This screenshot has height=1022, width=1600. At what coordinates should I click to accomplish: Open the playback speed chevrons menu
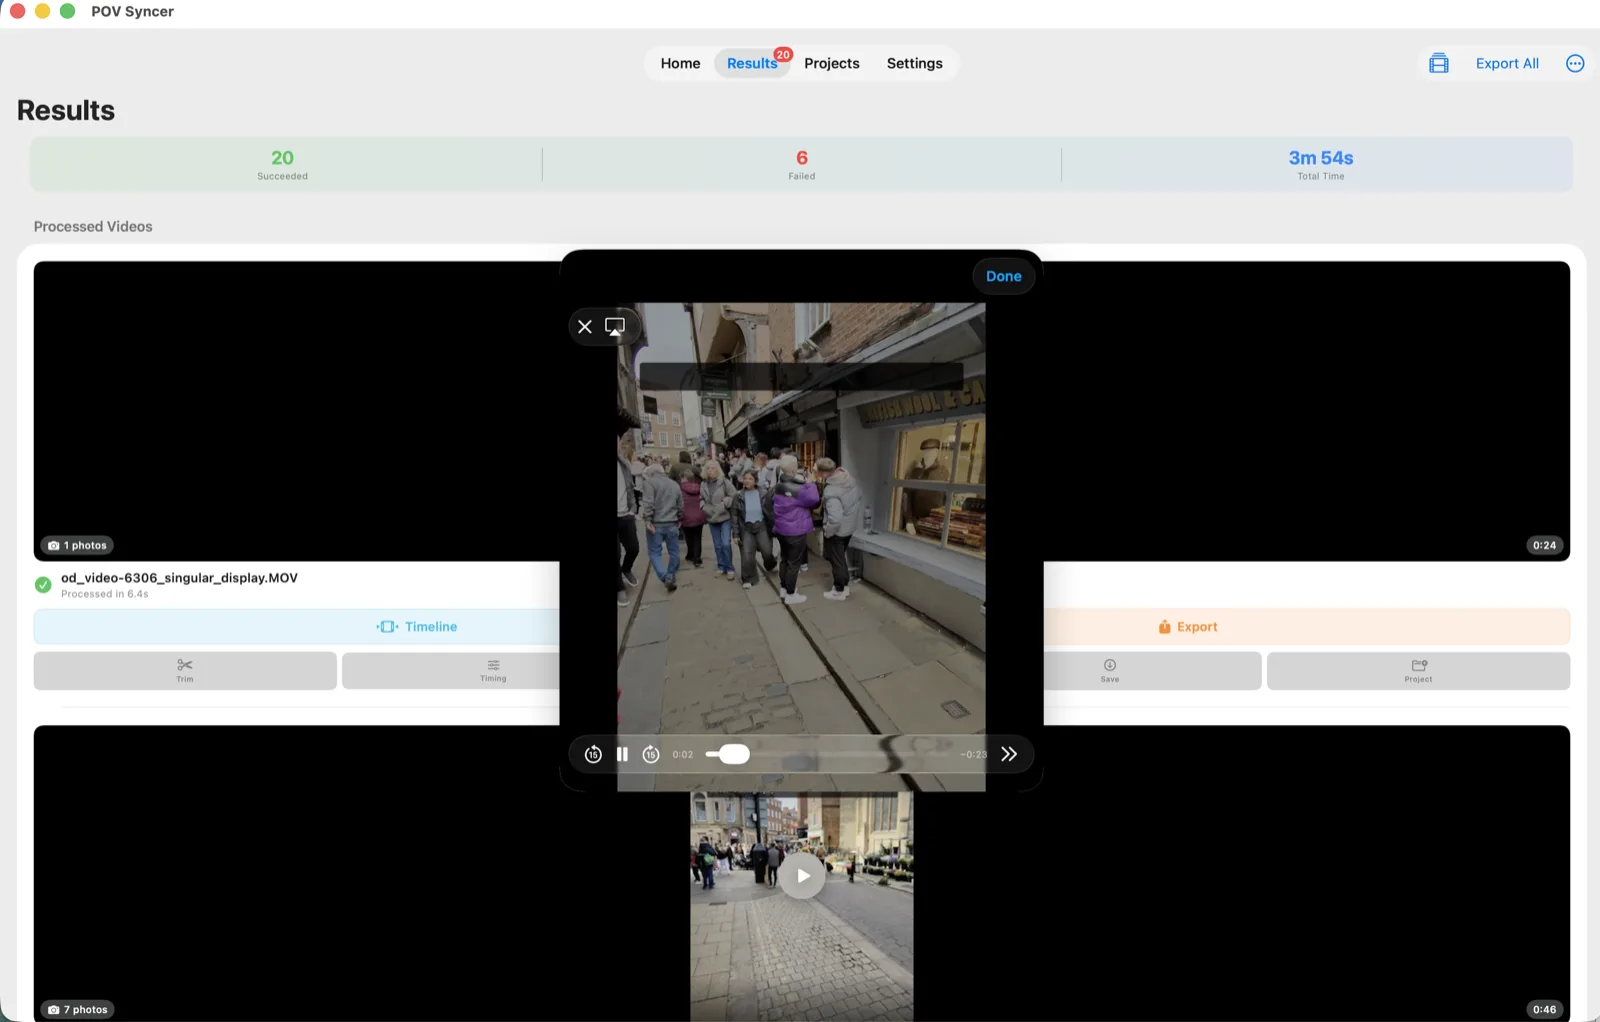[1009, 754]
